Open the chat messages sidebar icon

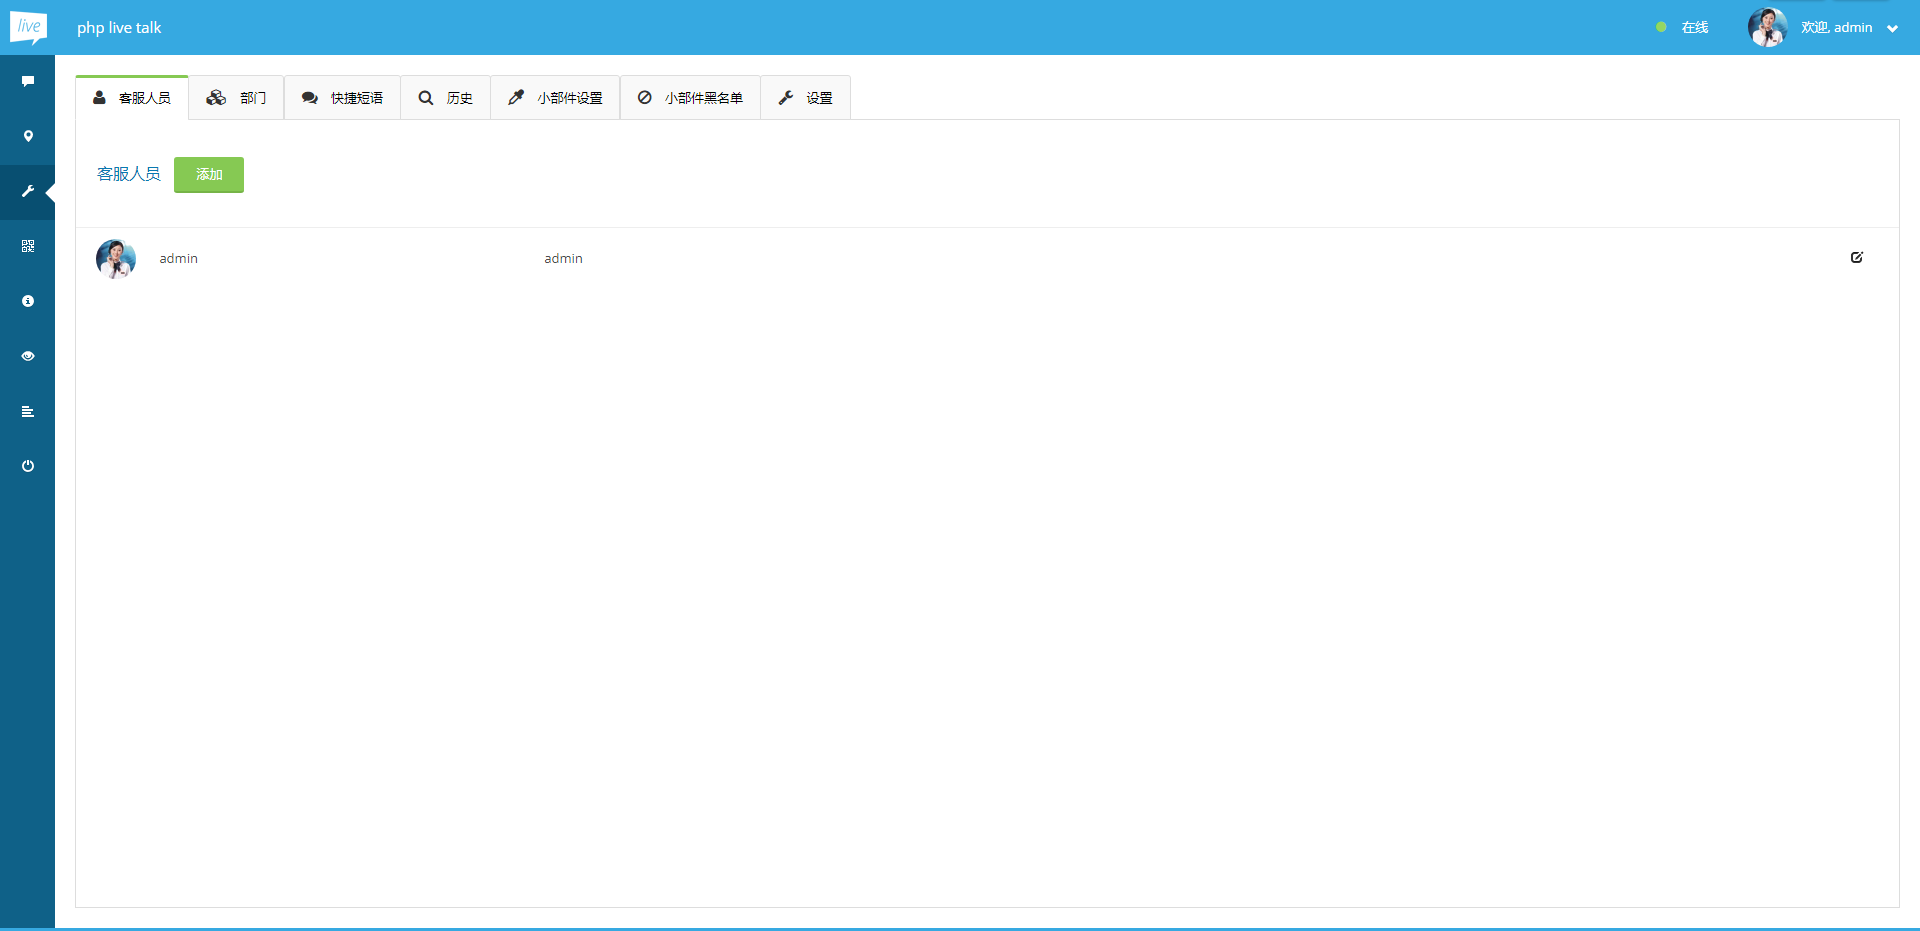[x=28, y=81]
